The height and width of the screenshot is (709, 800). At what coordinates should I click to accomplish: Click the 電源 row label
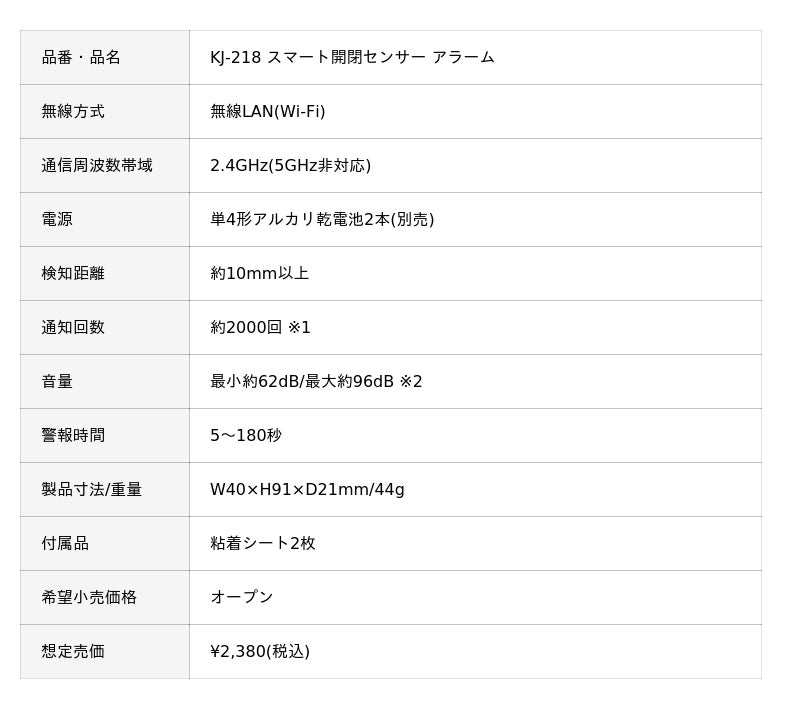tap(57, 219)
